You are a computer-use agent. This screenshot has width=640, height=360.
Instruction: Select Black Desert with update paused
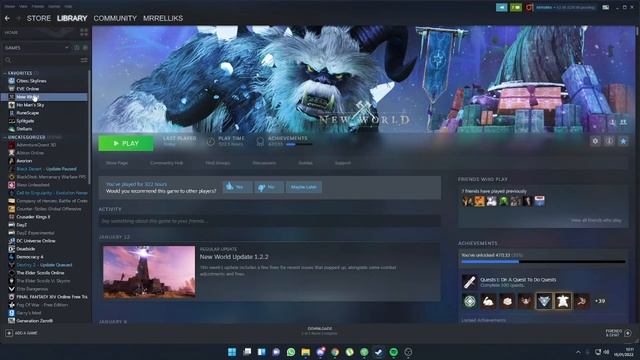pos(47,169)
